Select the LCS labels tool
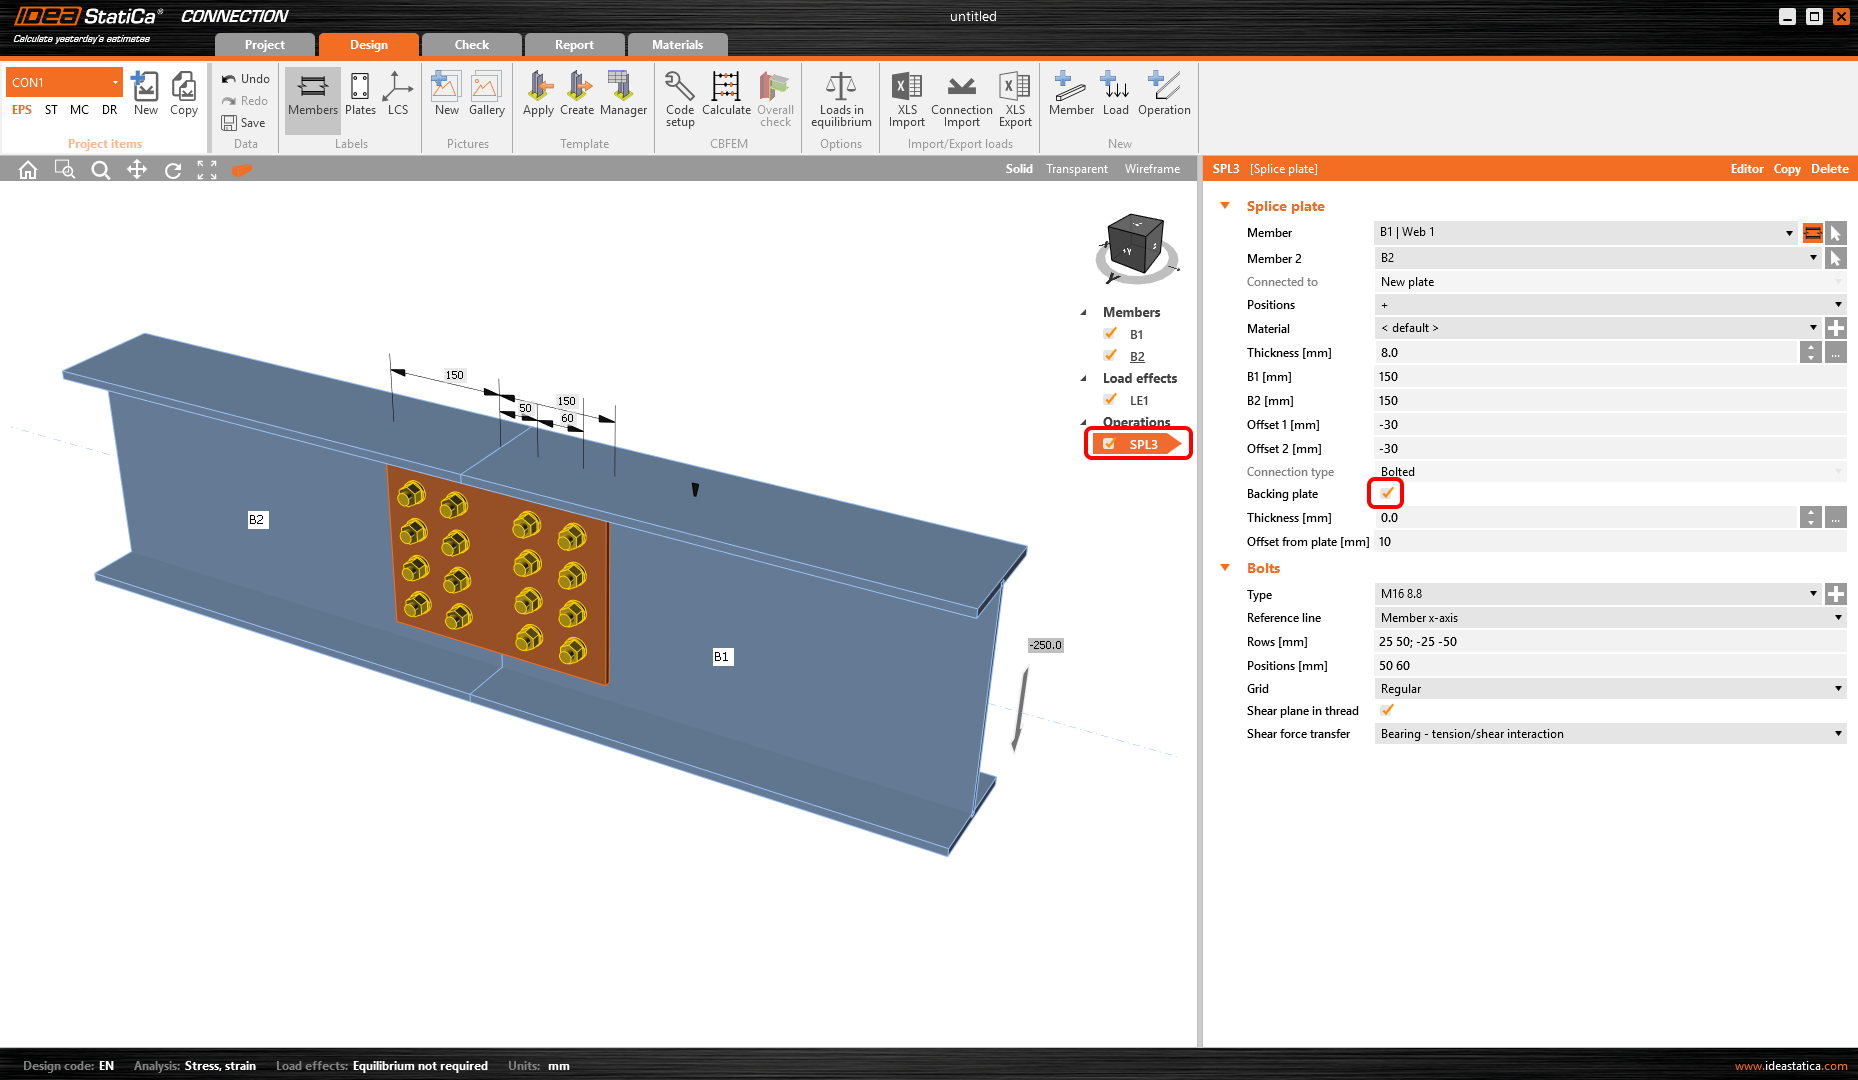Screen dimensions: 1858x1080 (397, 98)
